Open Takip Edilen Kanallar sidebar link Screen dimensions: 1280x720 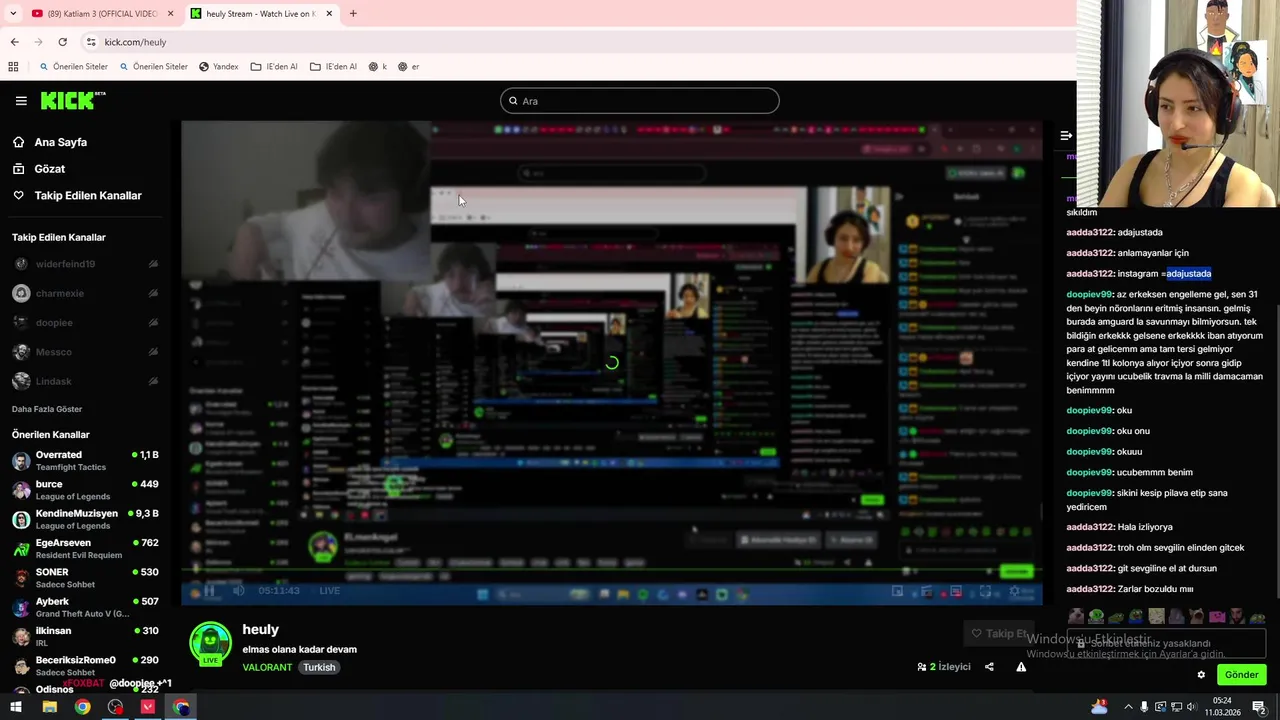88,196
